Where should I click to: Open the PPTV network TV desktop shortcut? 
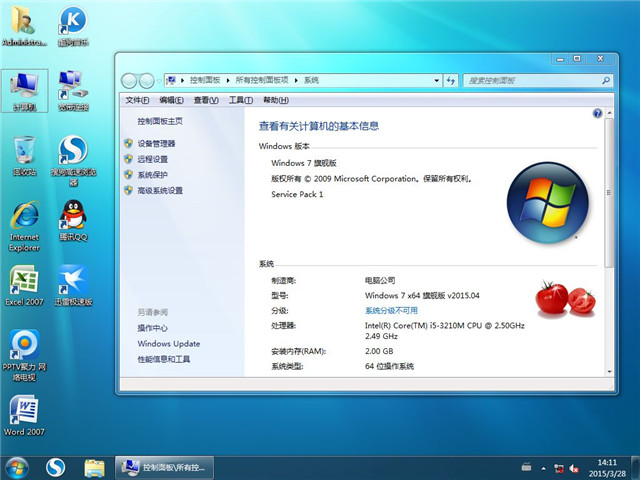click(x=24, y=356)
